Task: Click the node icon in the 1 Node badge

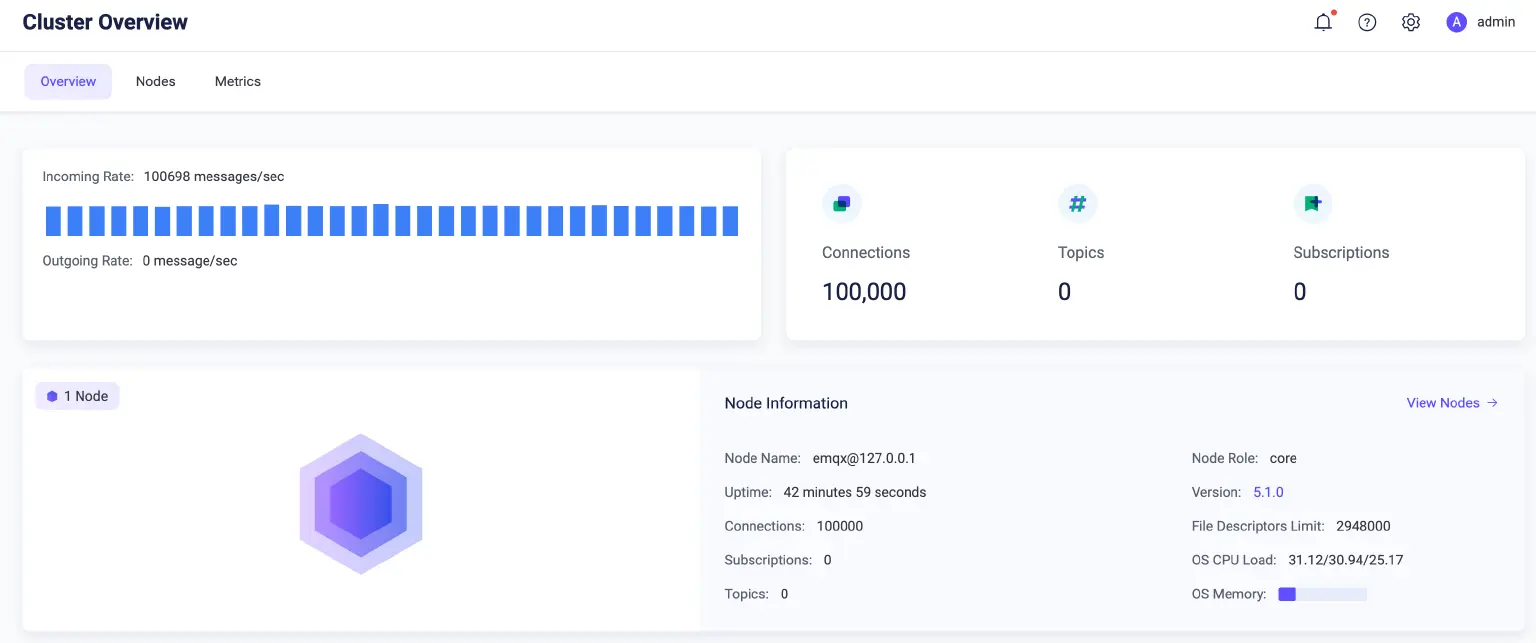Action: pos(51,396)
